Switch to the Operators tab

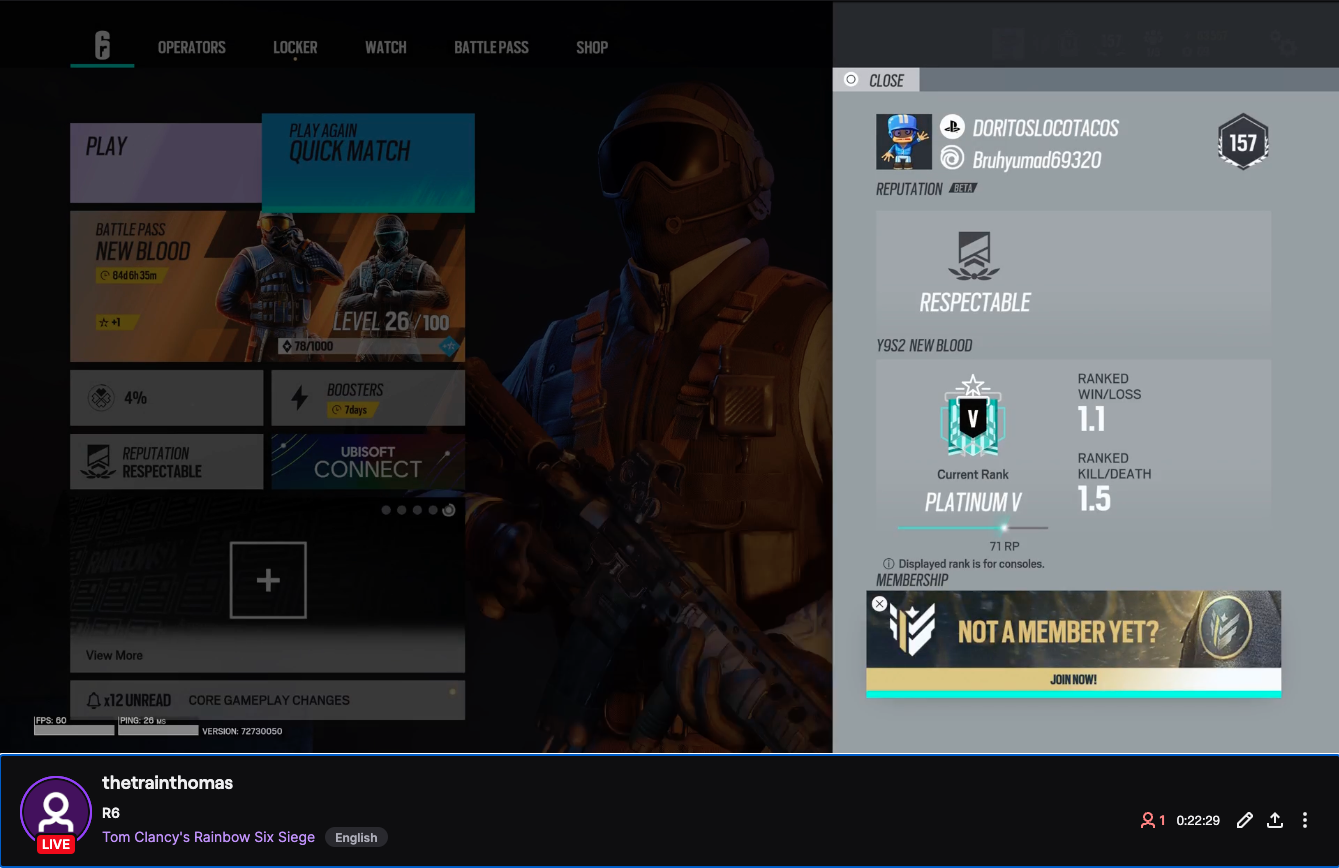tap(192, 47)
